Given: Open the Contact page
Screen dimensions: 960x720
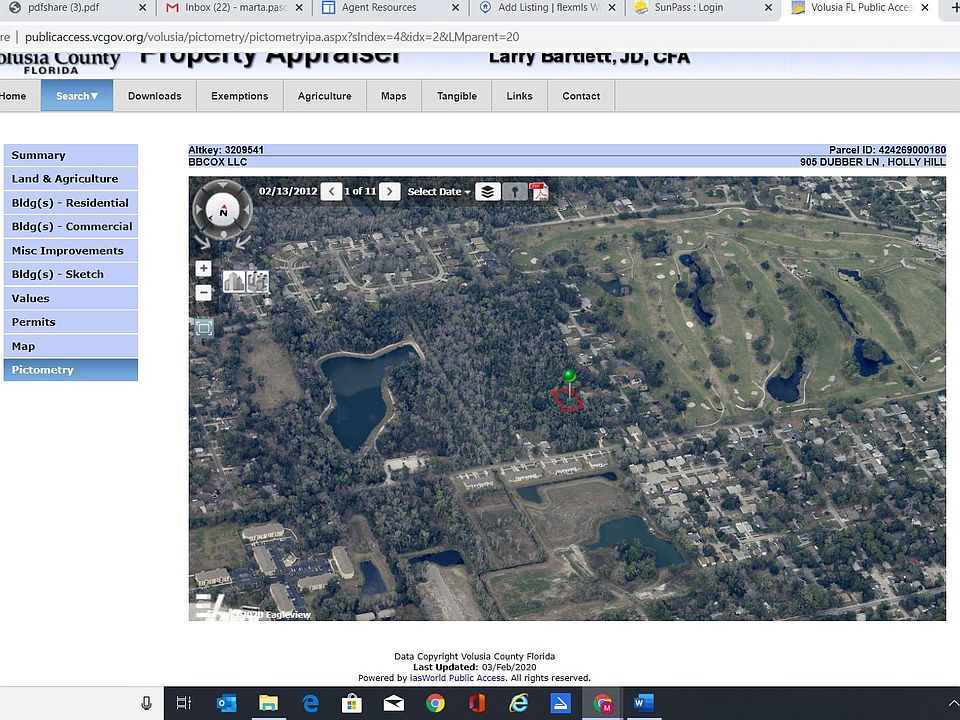Looking at the screenshot, I should (x=581, y=96).
